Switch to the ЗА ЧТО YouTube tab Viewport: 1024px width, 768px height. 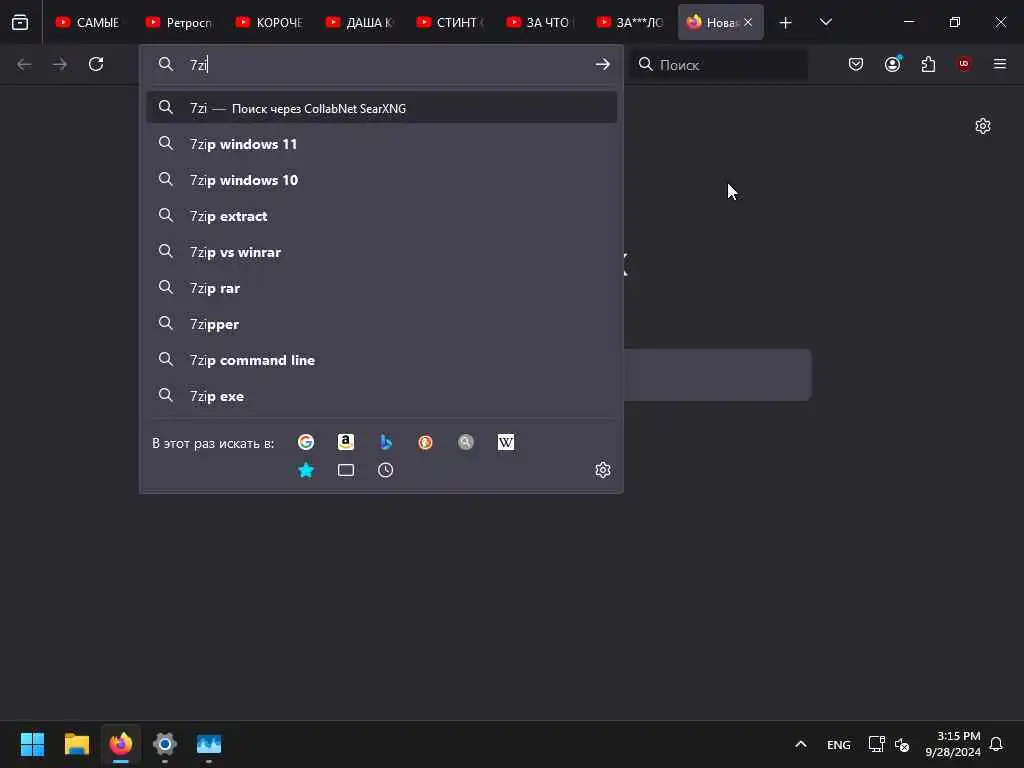click(x=539, y=22)
